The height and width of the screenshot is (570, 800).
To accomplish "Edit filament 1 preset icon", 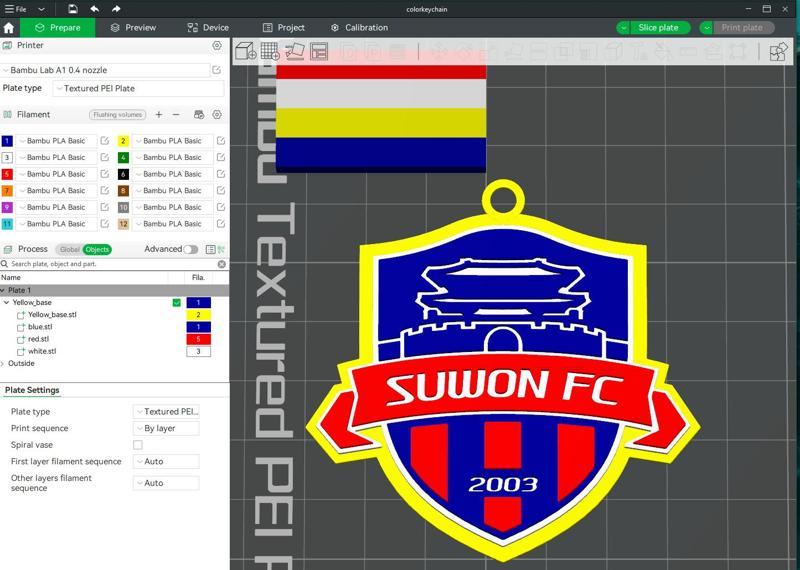I will click(x=105, y=141).
